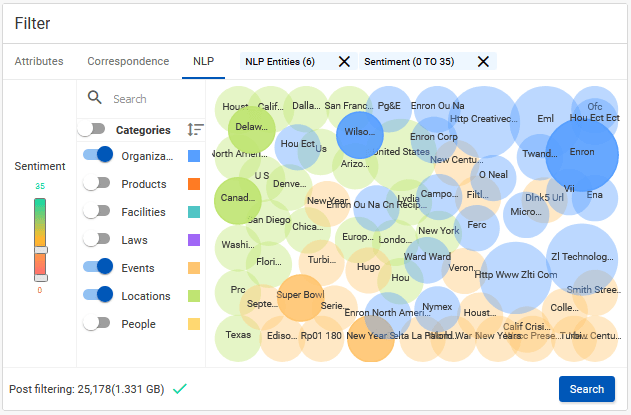Disable the Organizations category toggle
Screen dimensions: 631x415
pyautogui.click(x=98, y=155)
